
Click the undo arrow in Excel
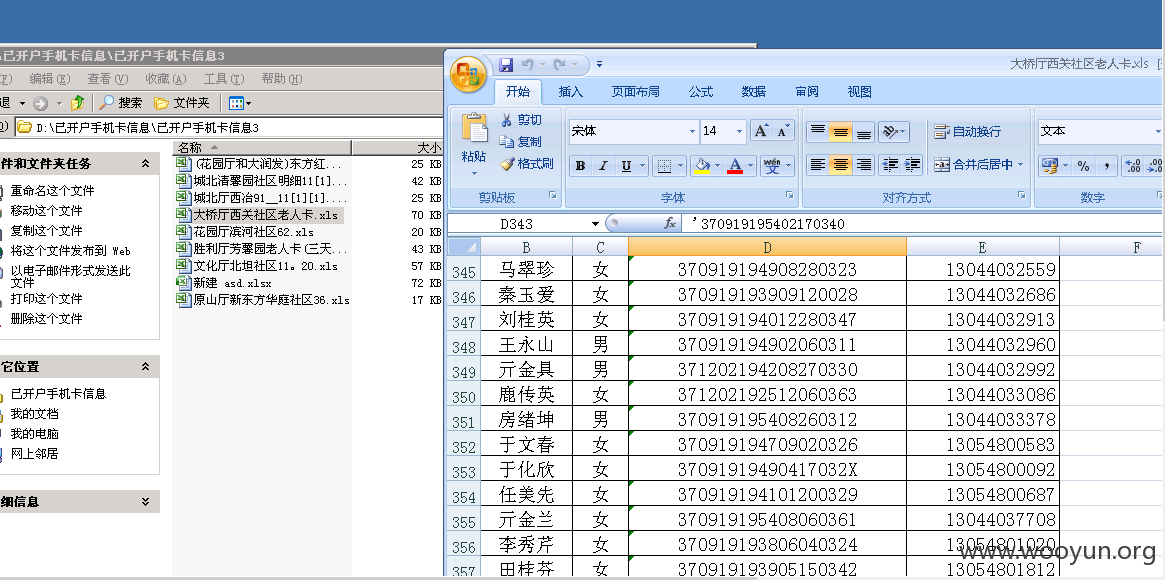click(x=528, y=65)
